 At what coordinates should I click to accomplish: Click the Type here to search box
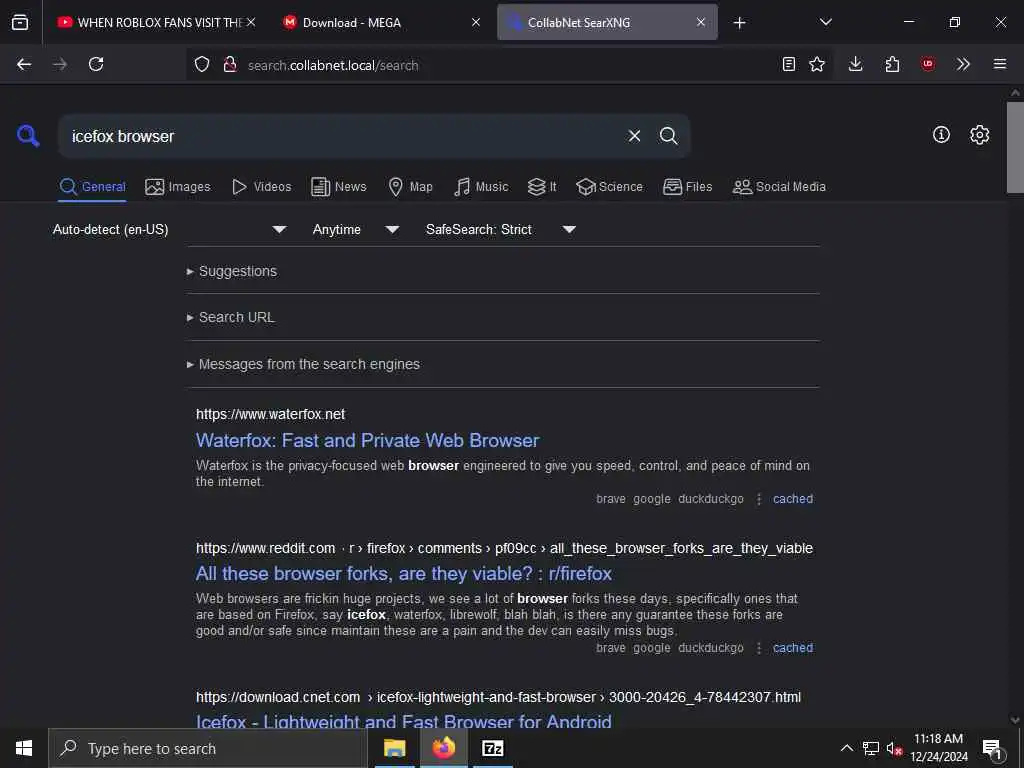pyautogui.click(x=208, y=748)
